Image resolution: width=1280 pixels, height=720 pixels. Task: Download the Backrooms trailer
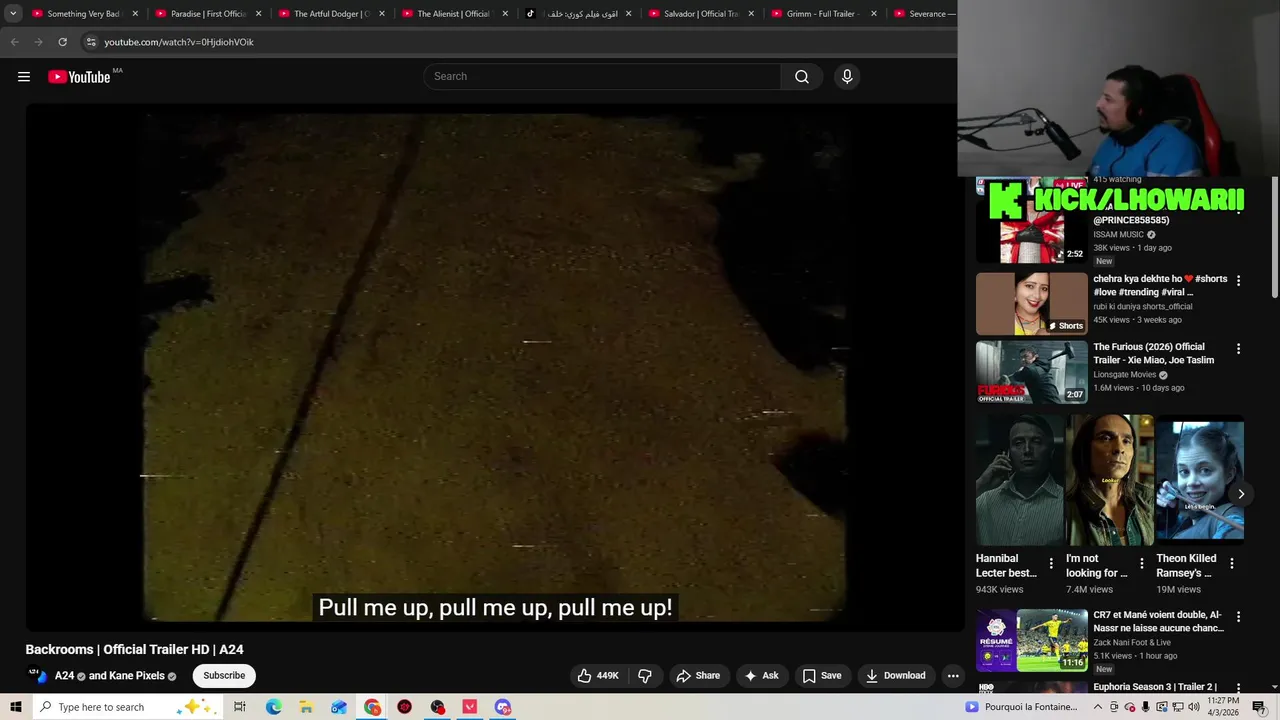tap(896, 676)
